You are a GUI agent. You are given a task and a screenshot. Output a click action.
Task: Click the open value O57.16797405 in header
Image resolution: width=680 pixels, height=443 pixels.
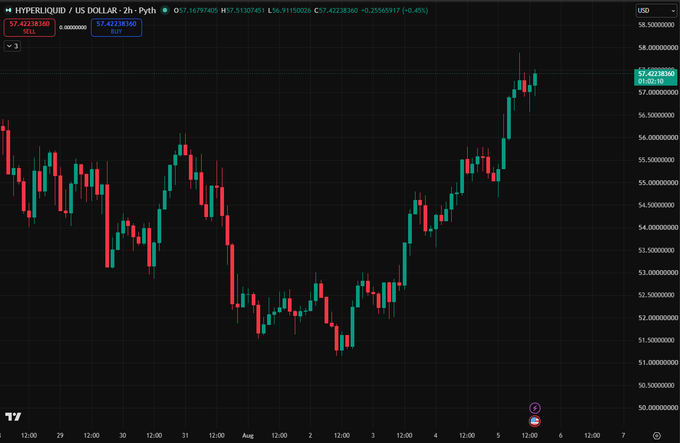[196, 10]
